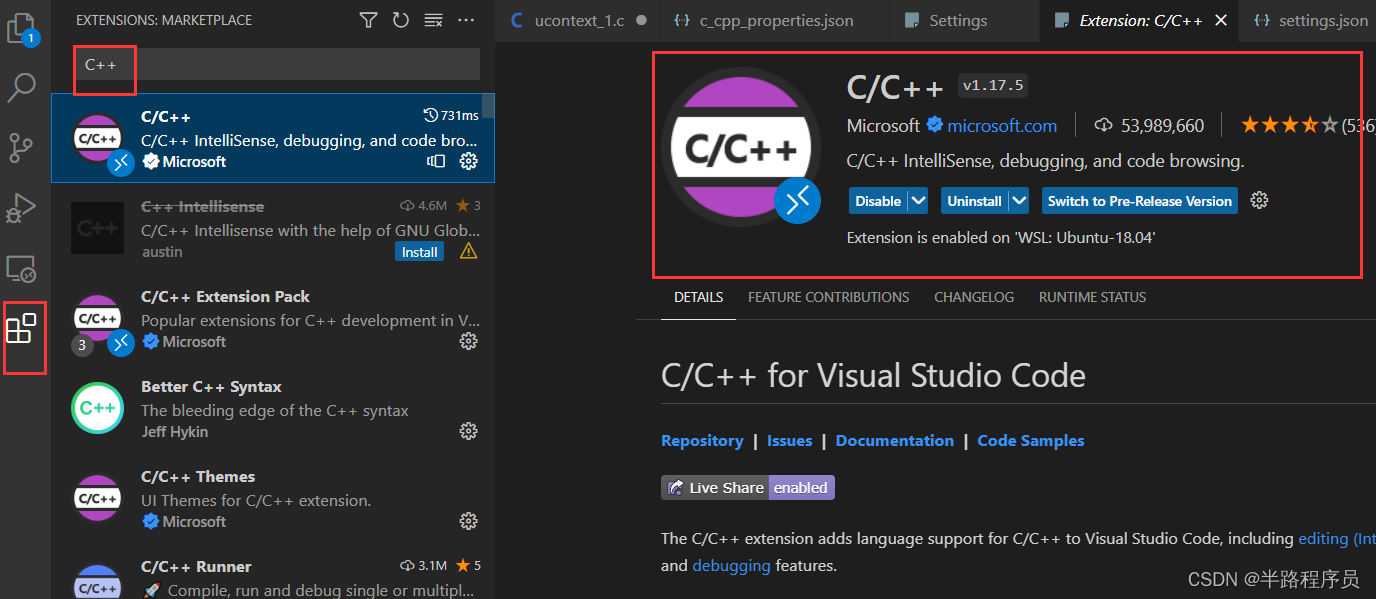Image resolution: width=1376 pixels, height=599 pixels.
Task: Open the Source Control view
Action: click(x=22, y=148)
